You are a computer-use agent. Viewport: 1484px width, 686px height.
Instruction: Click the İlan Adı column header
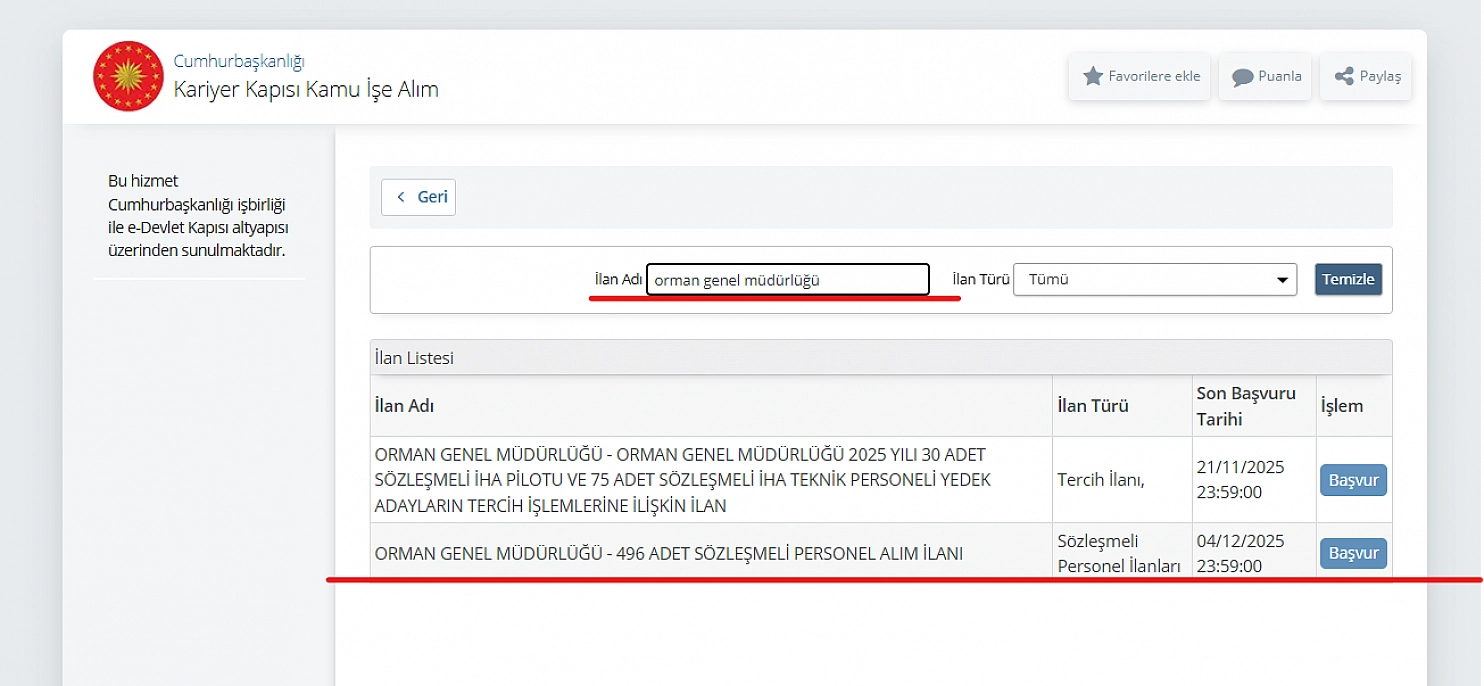click(404, 406)
